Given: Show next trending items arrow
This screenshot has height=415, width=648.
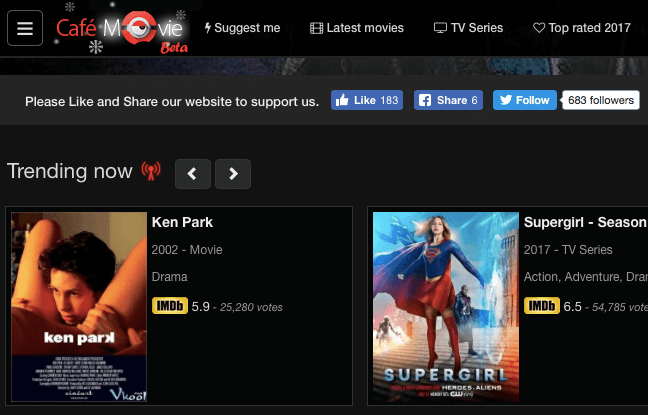Looking at the screenshot, I should 233,174.
